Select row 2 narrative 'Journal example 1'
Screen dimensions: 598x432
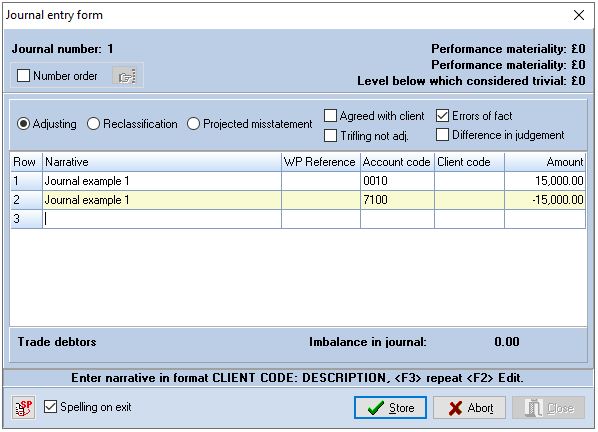162,200
